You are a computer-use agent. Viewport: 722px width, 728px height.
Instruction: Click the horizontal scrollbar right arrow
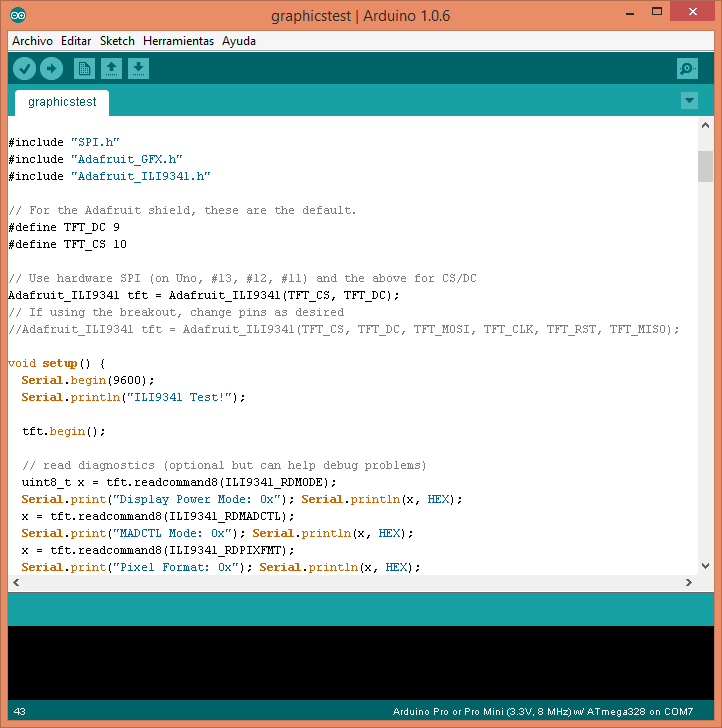click(688, 583)
